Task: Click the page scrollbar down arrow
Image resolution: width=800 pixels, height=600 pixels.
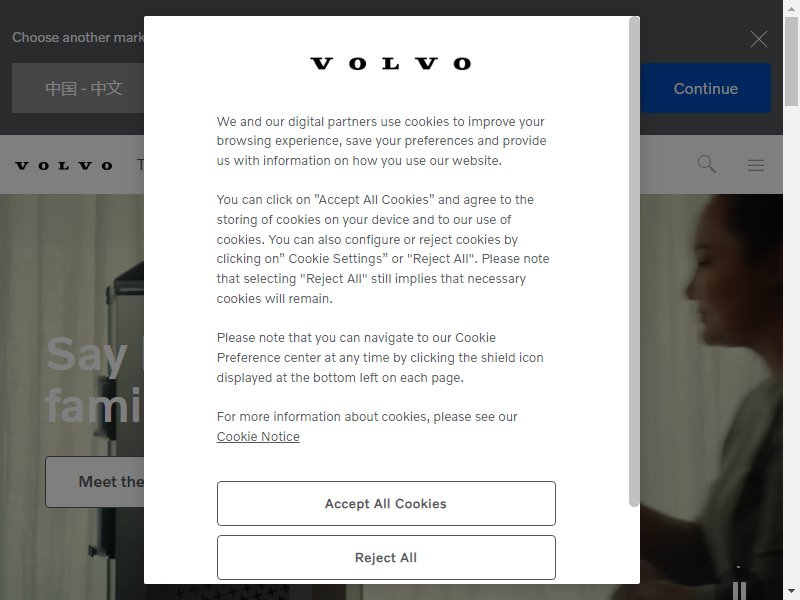Action: tap(791, 591)
